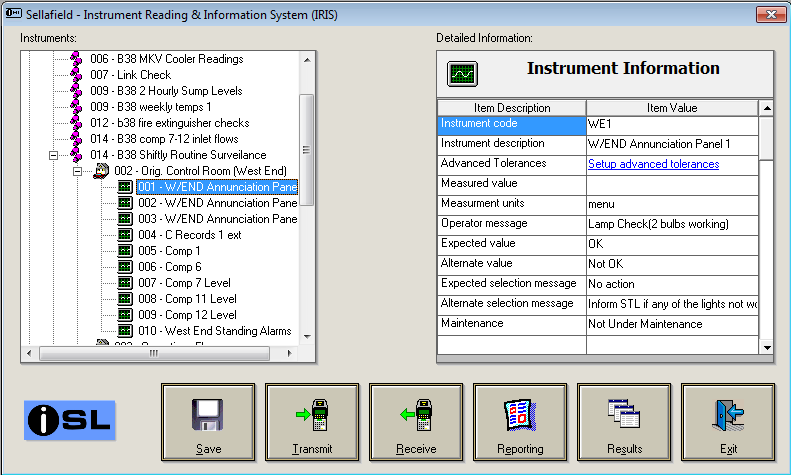This screenshot has height=475, width=791.
Task: Open the Setup advanced tolerances link
Action: click(x=653, y=164)
